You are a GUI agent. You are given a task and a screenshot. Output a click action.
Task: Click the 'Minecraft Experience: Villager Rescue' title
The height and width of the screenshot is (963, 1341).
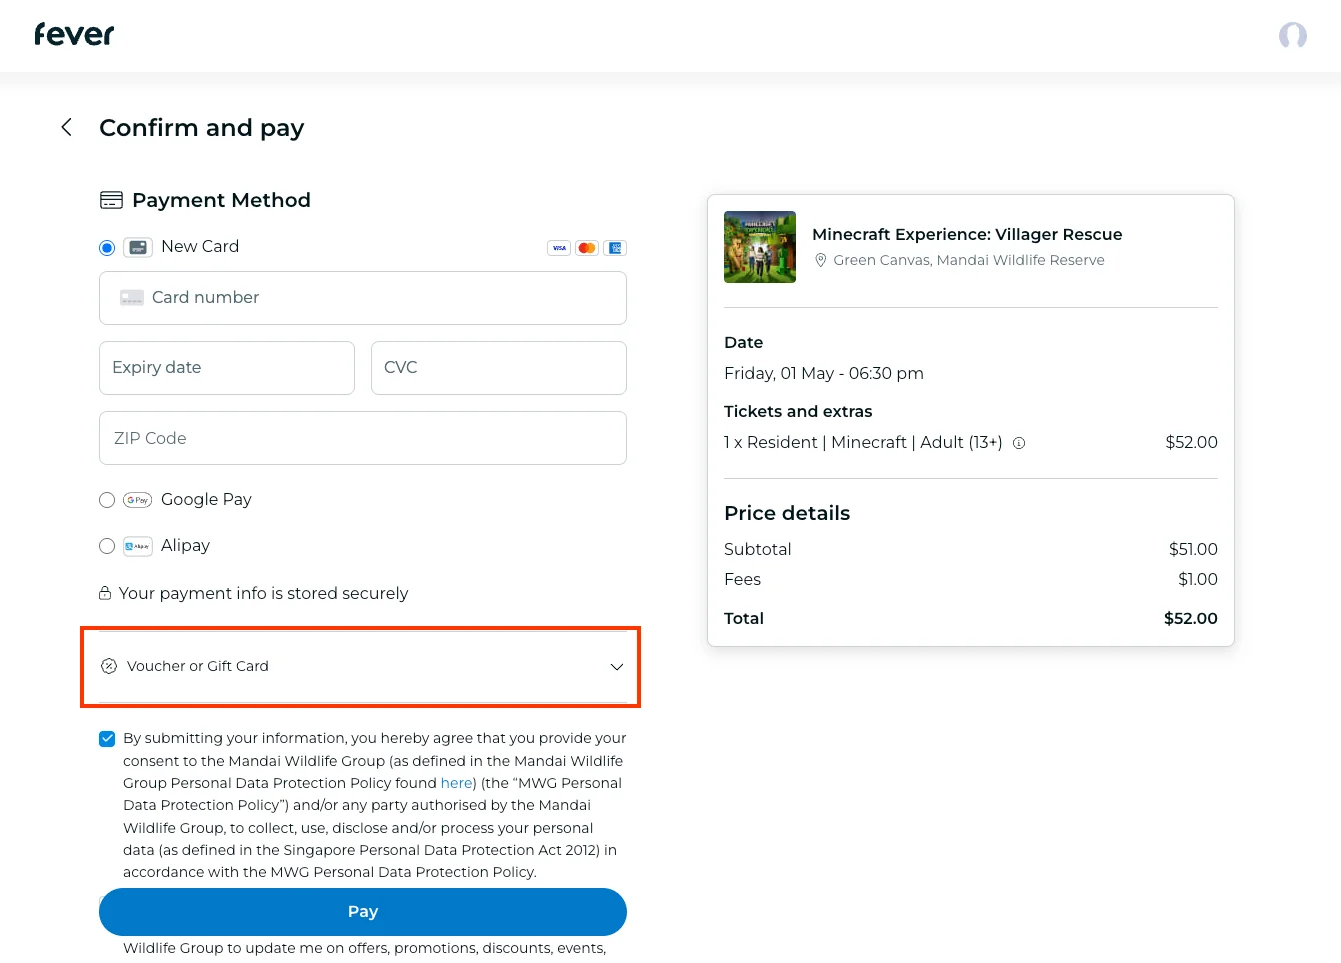967,234
